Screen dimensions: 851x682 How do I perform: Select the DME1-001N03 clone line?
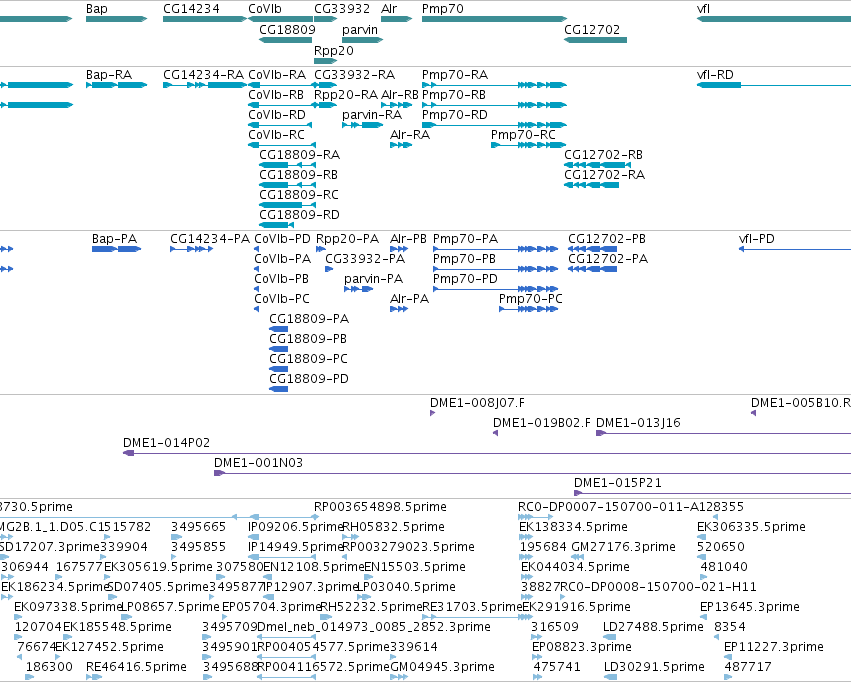pyautogui.click(x=532, y=473)
